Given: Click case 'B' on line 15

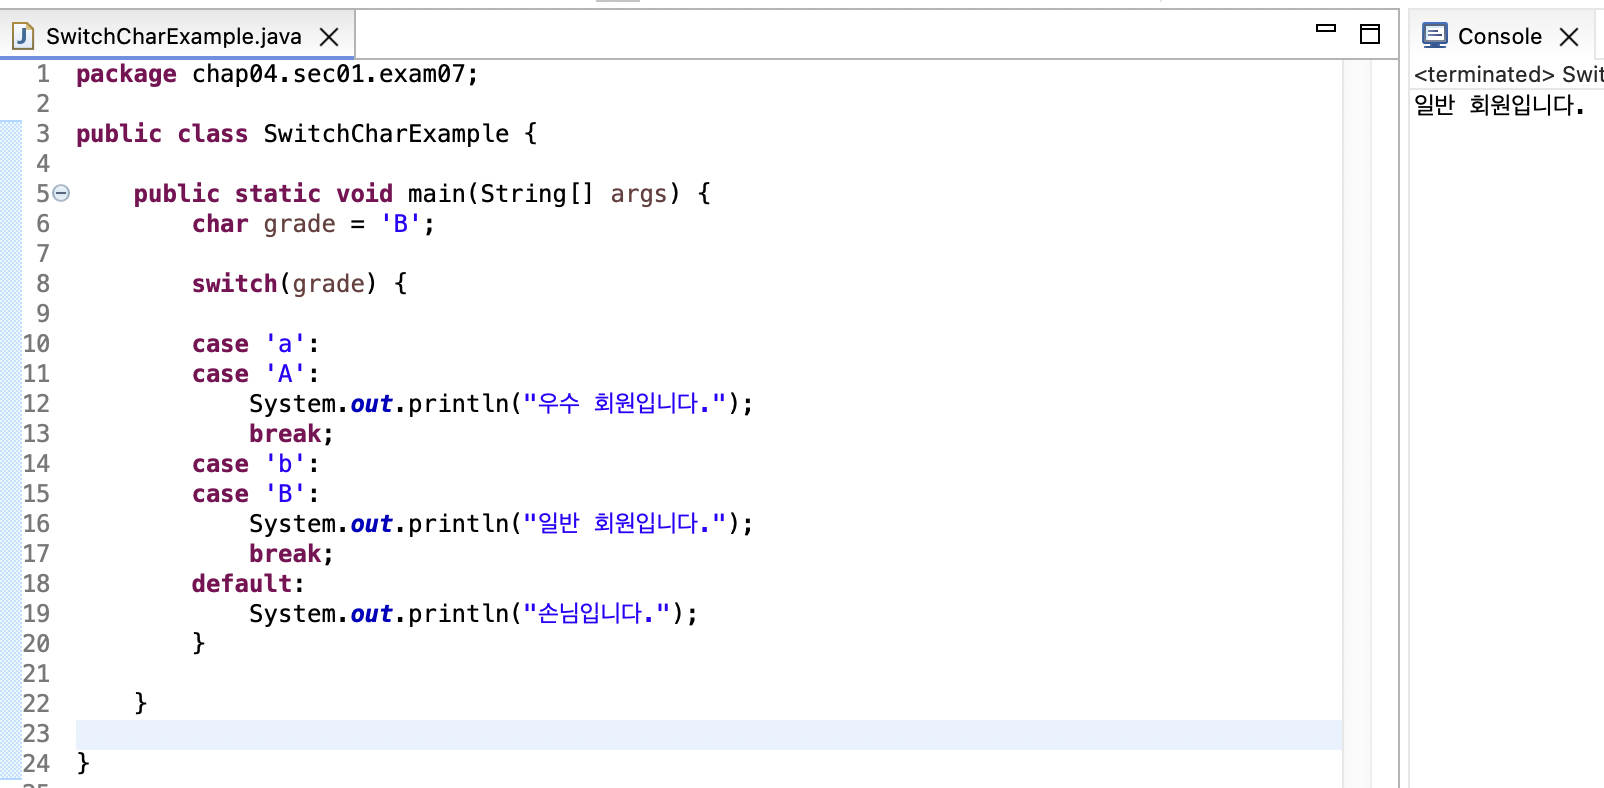Looking at the screenshot, I should tap(255, 494).
